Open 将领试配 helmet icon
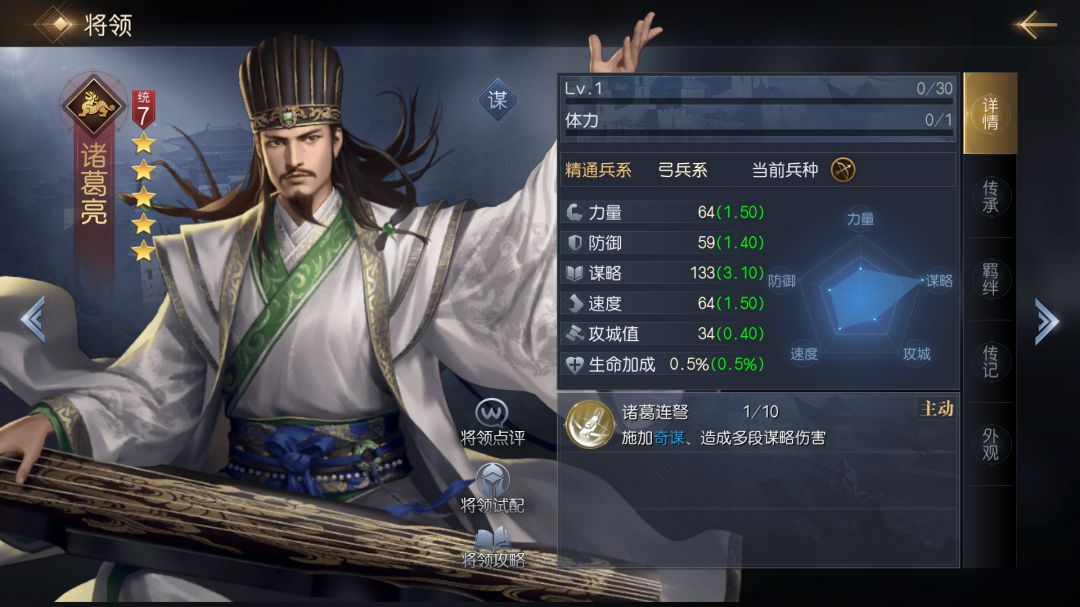 (x=493, y=479)
